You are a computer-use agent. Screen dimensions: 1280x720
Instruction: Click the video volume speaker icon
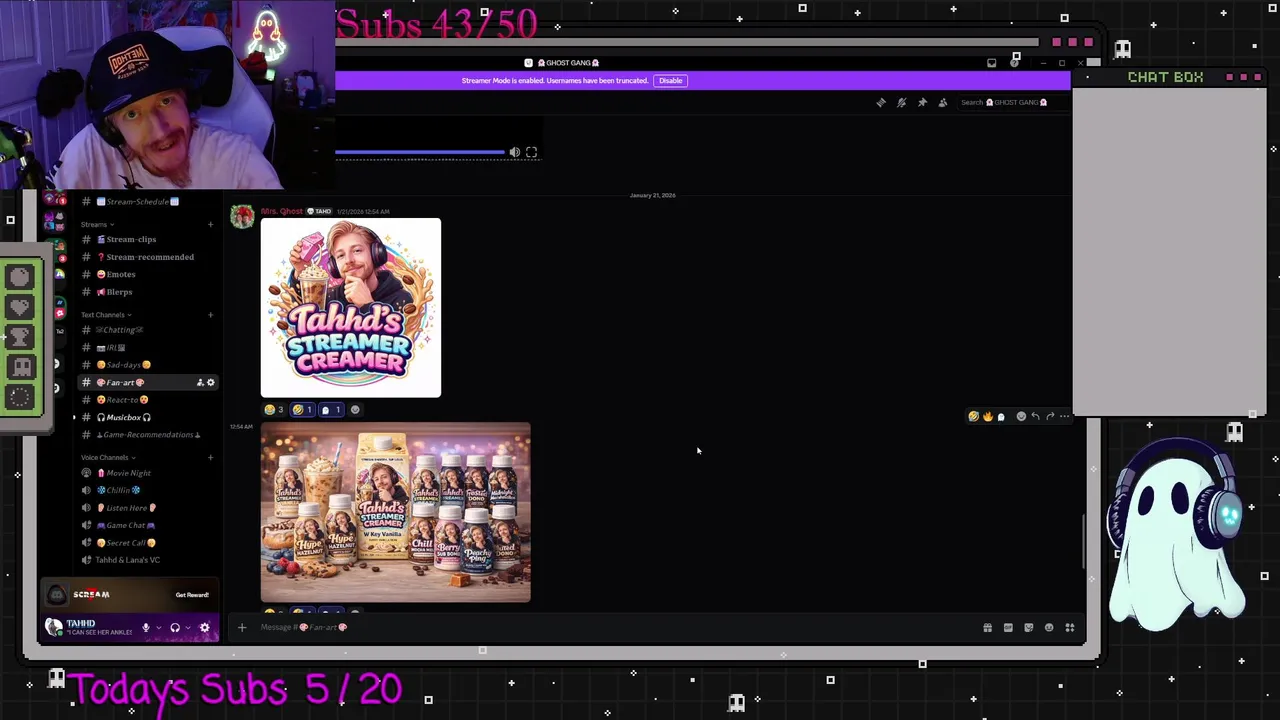[x=514, y=152]
